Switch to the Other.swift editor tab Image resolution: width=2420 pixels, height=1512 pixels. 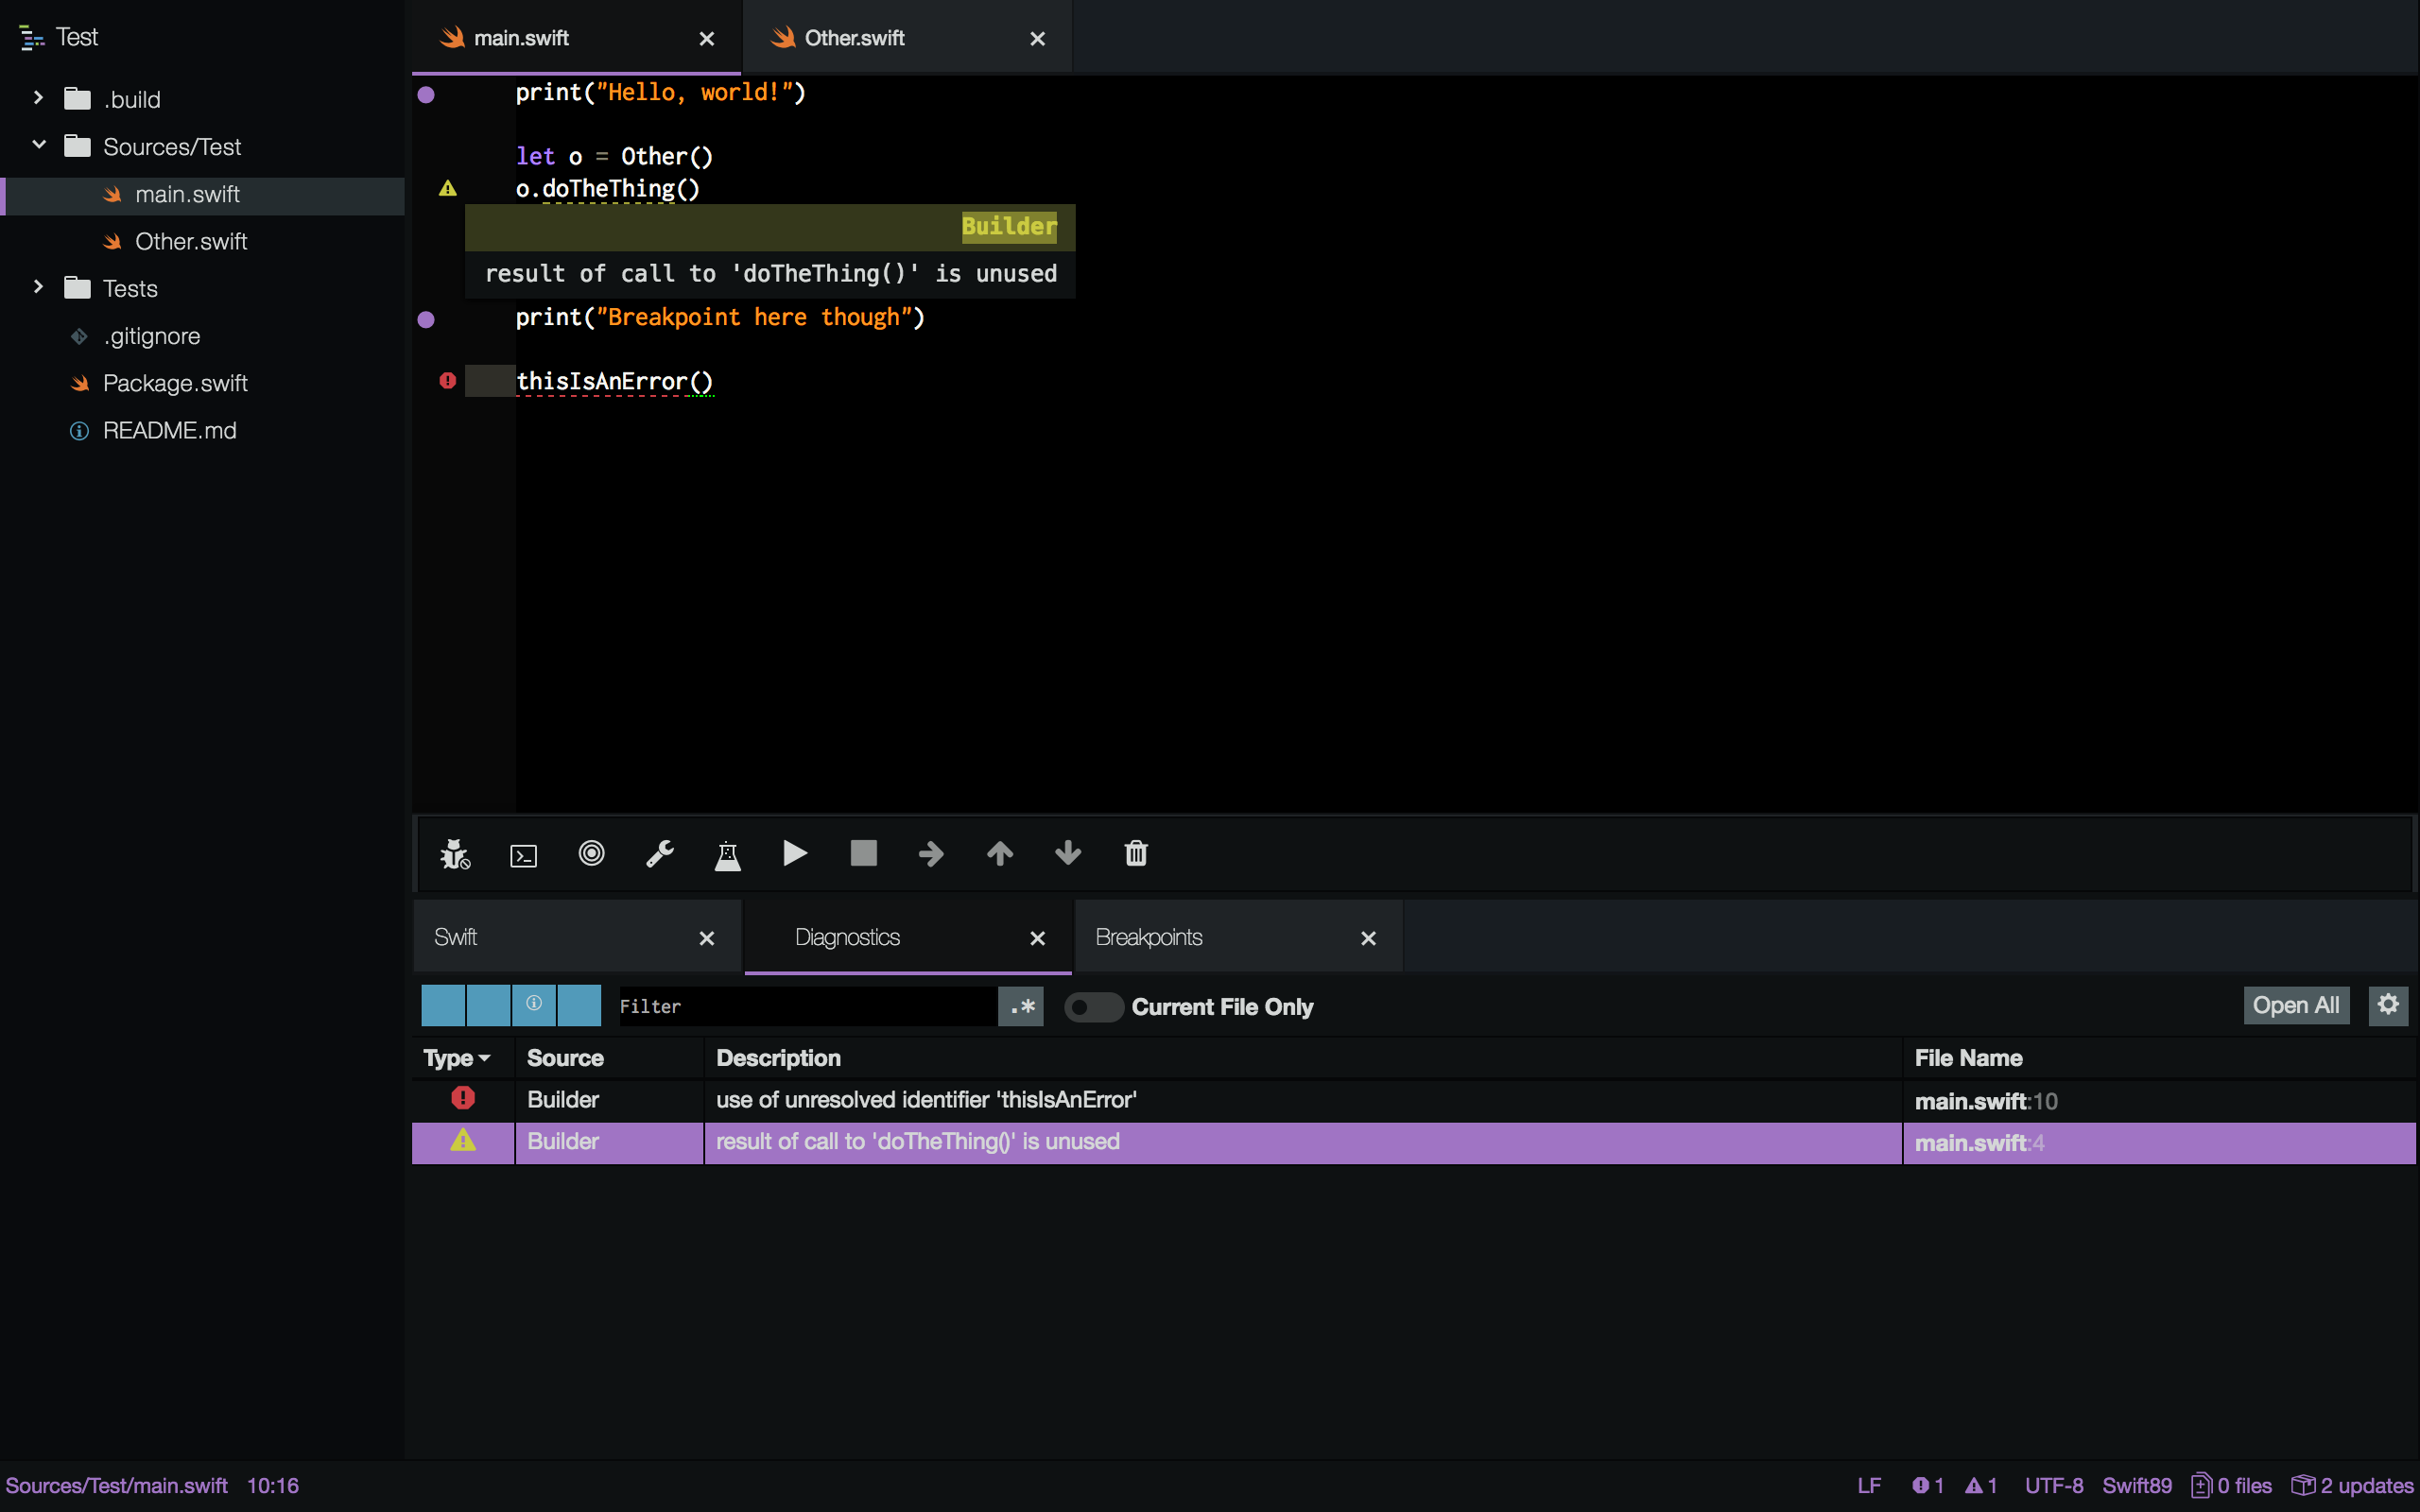pyautogui.click(x=855, y=38)
